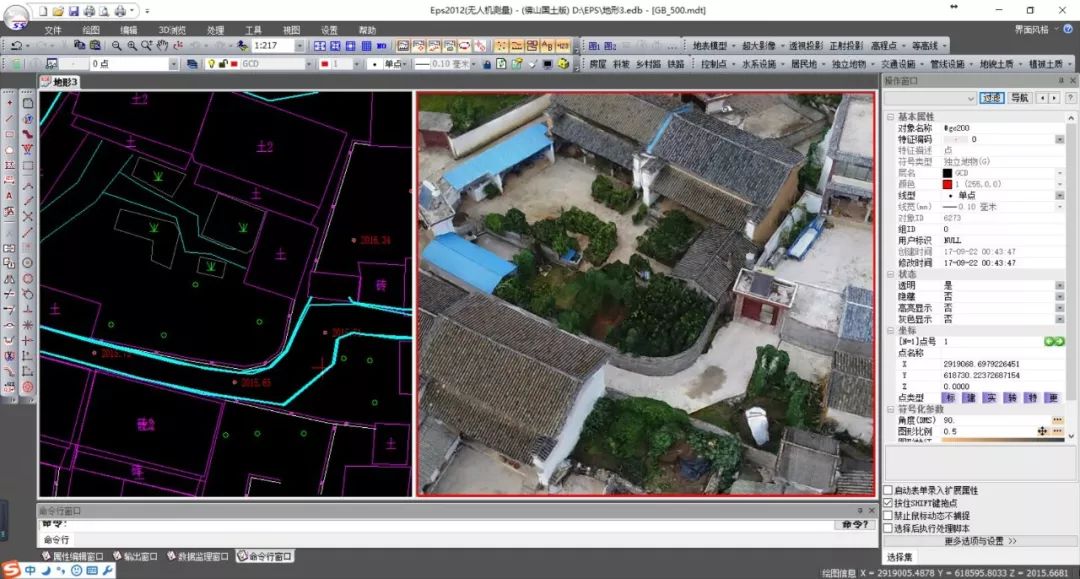Enable 启动表单录入扩展属性 checkbox
1080x579 pixels.
888,490
